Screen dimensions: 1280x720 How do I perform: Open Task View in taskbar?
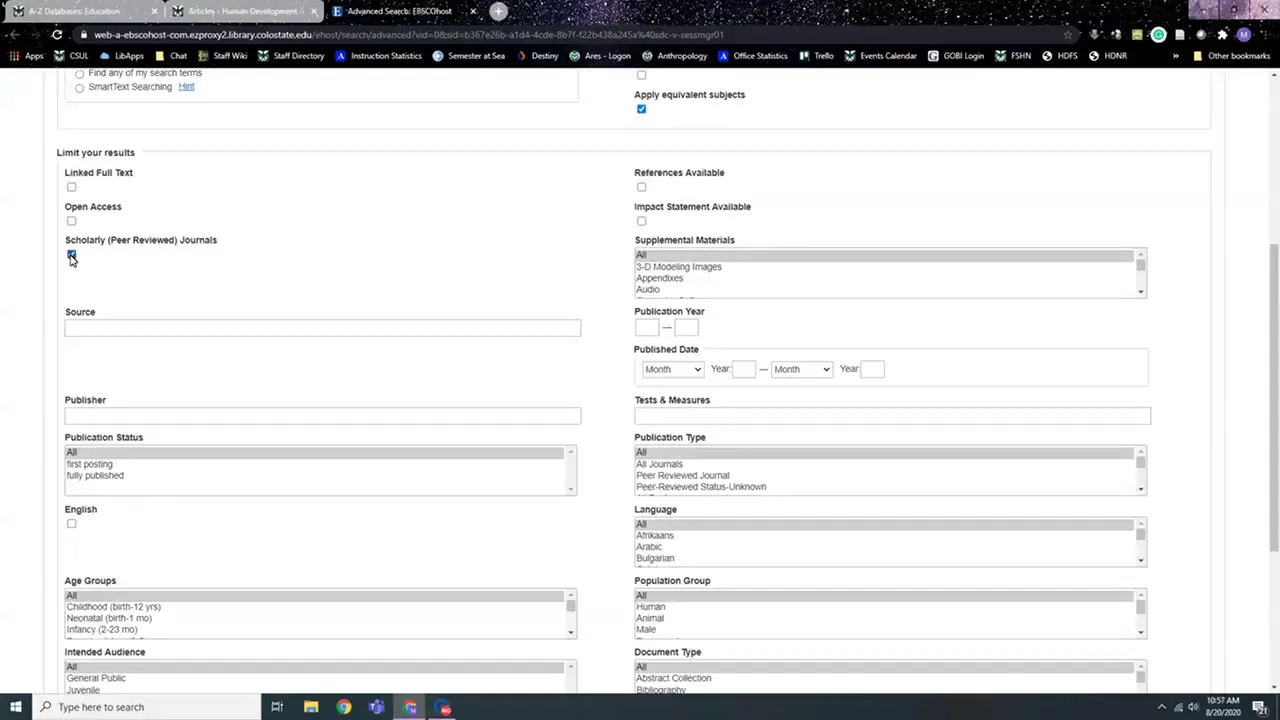[x=277, y=707]
